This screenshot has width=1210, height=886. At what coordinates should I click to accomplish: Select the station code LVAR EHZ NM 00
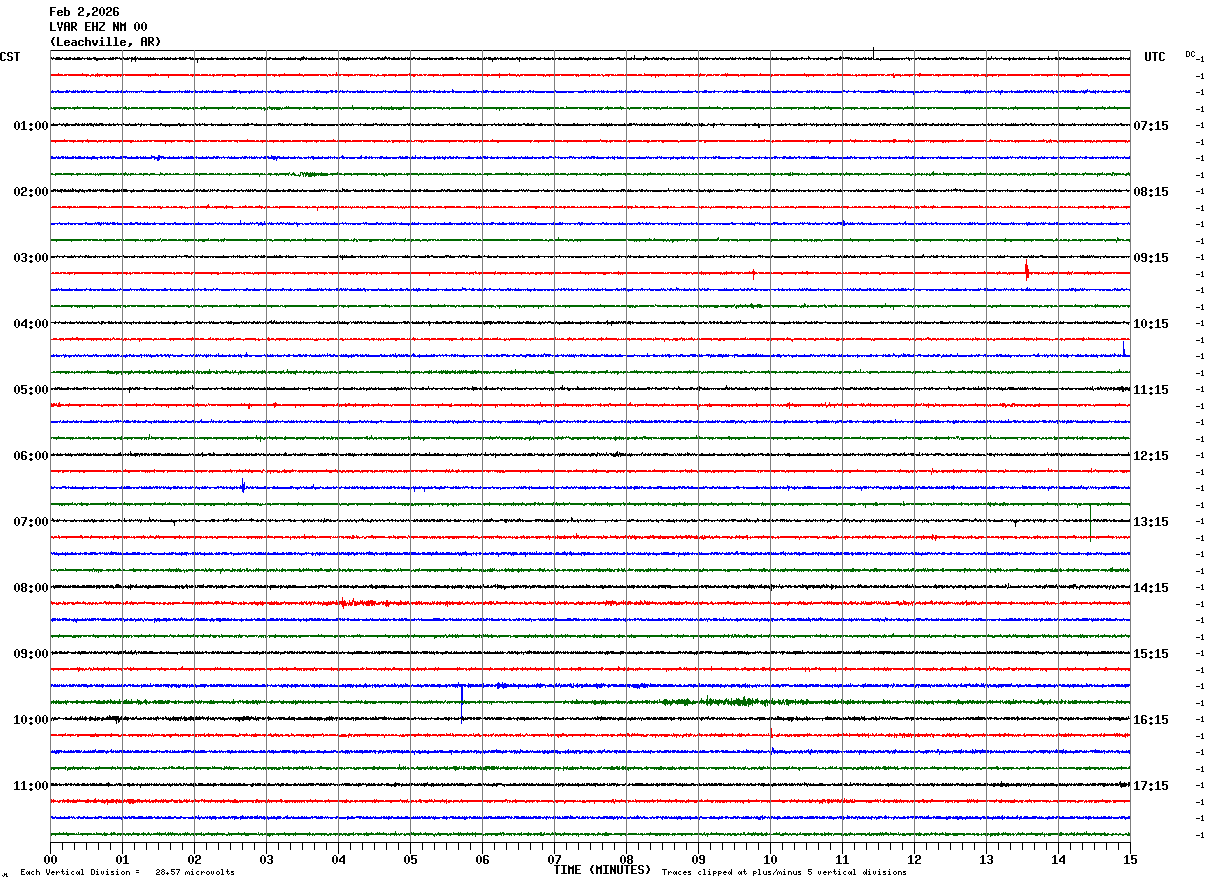click(98, 27)
